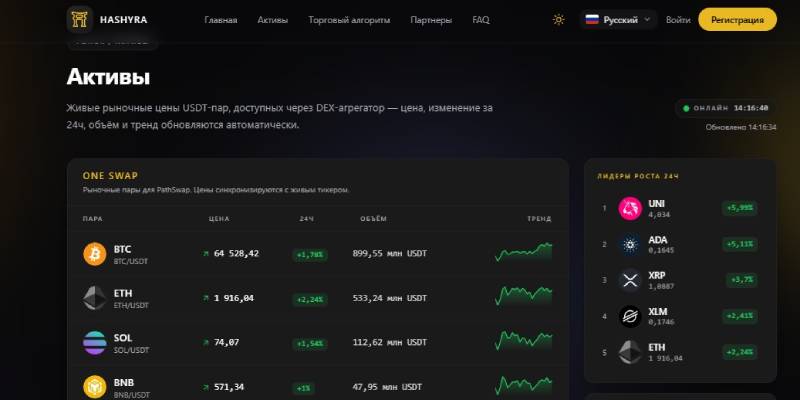Screen dimensions: 800x400
Task: Click the Войти login link
Action: [x=678, y=20]
